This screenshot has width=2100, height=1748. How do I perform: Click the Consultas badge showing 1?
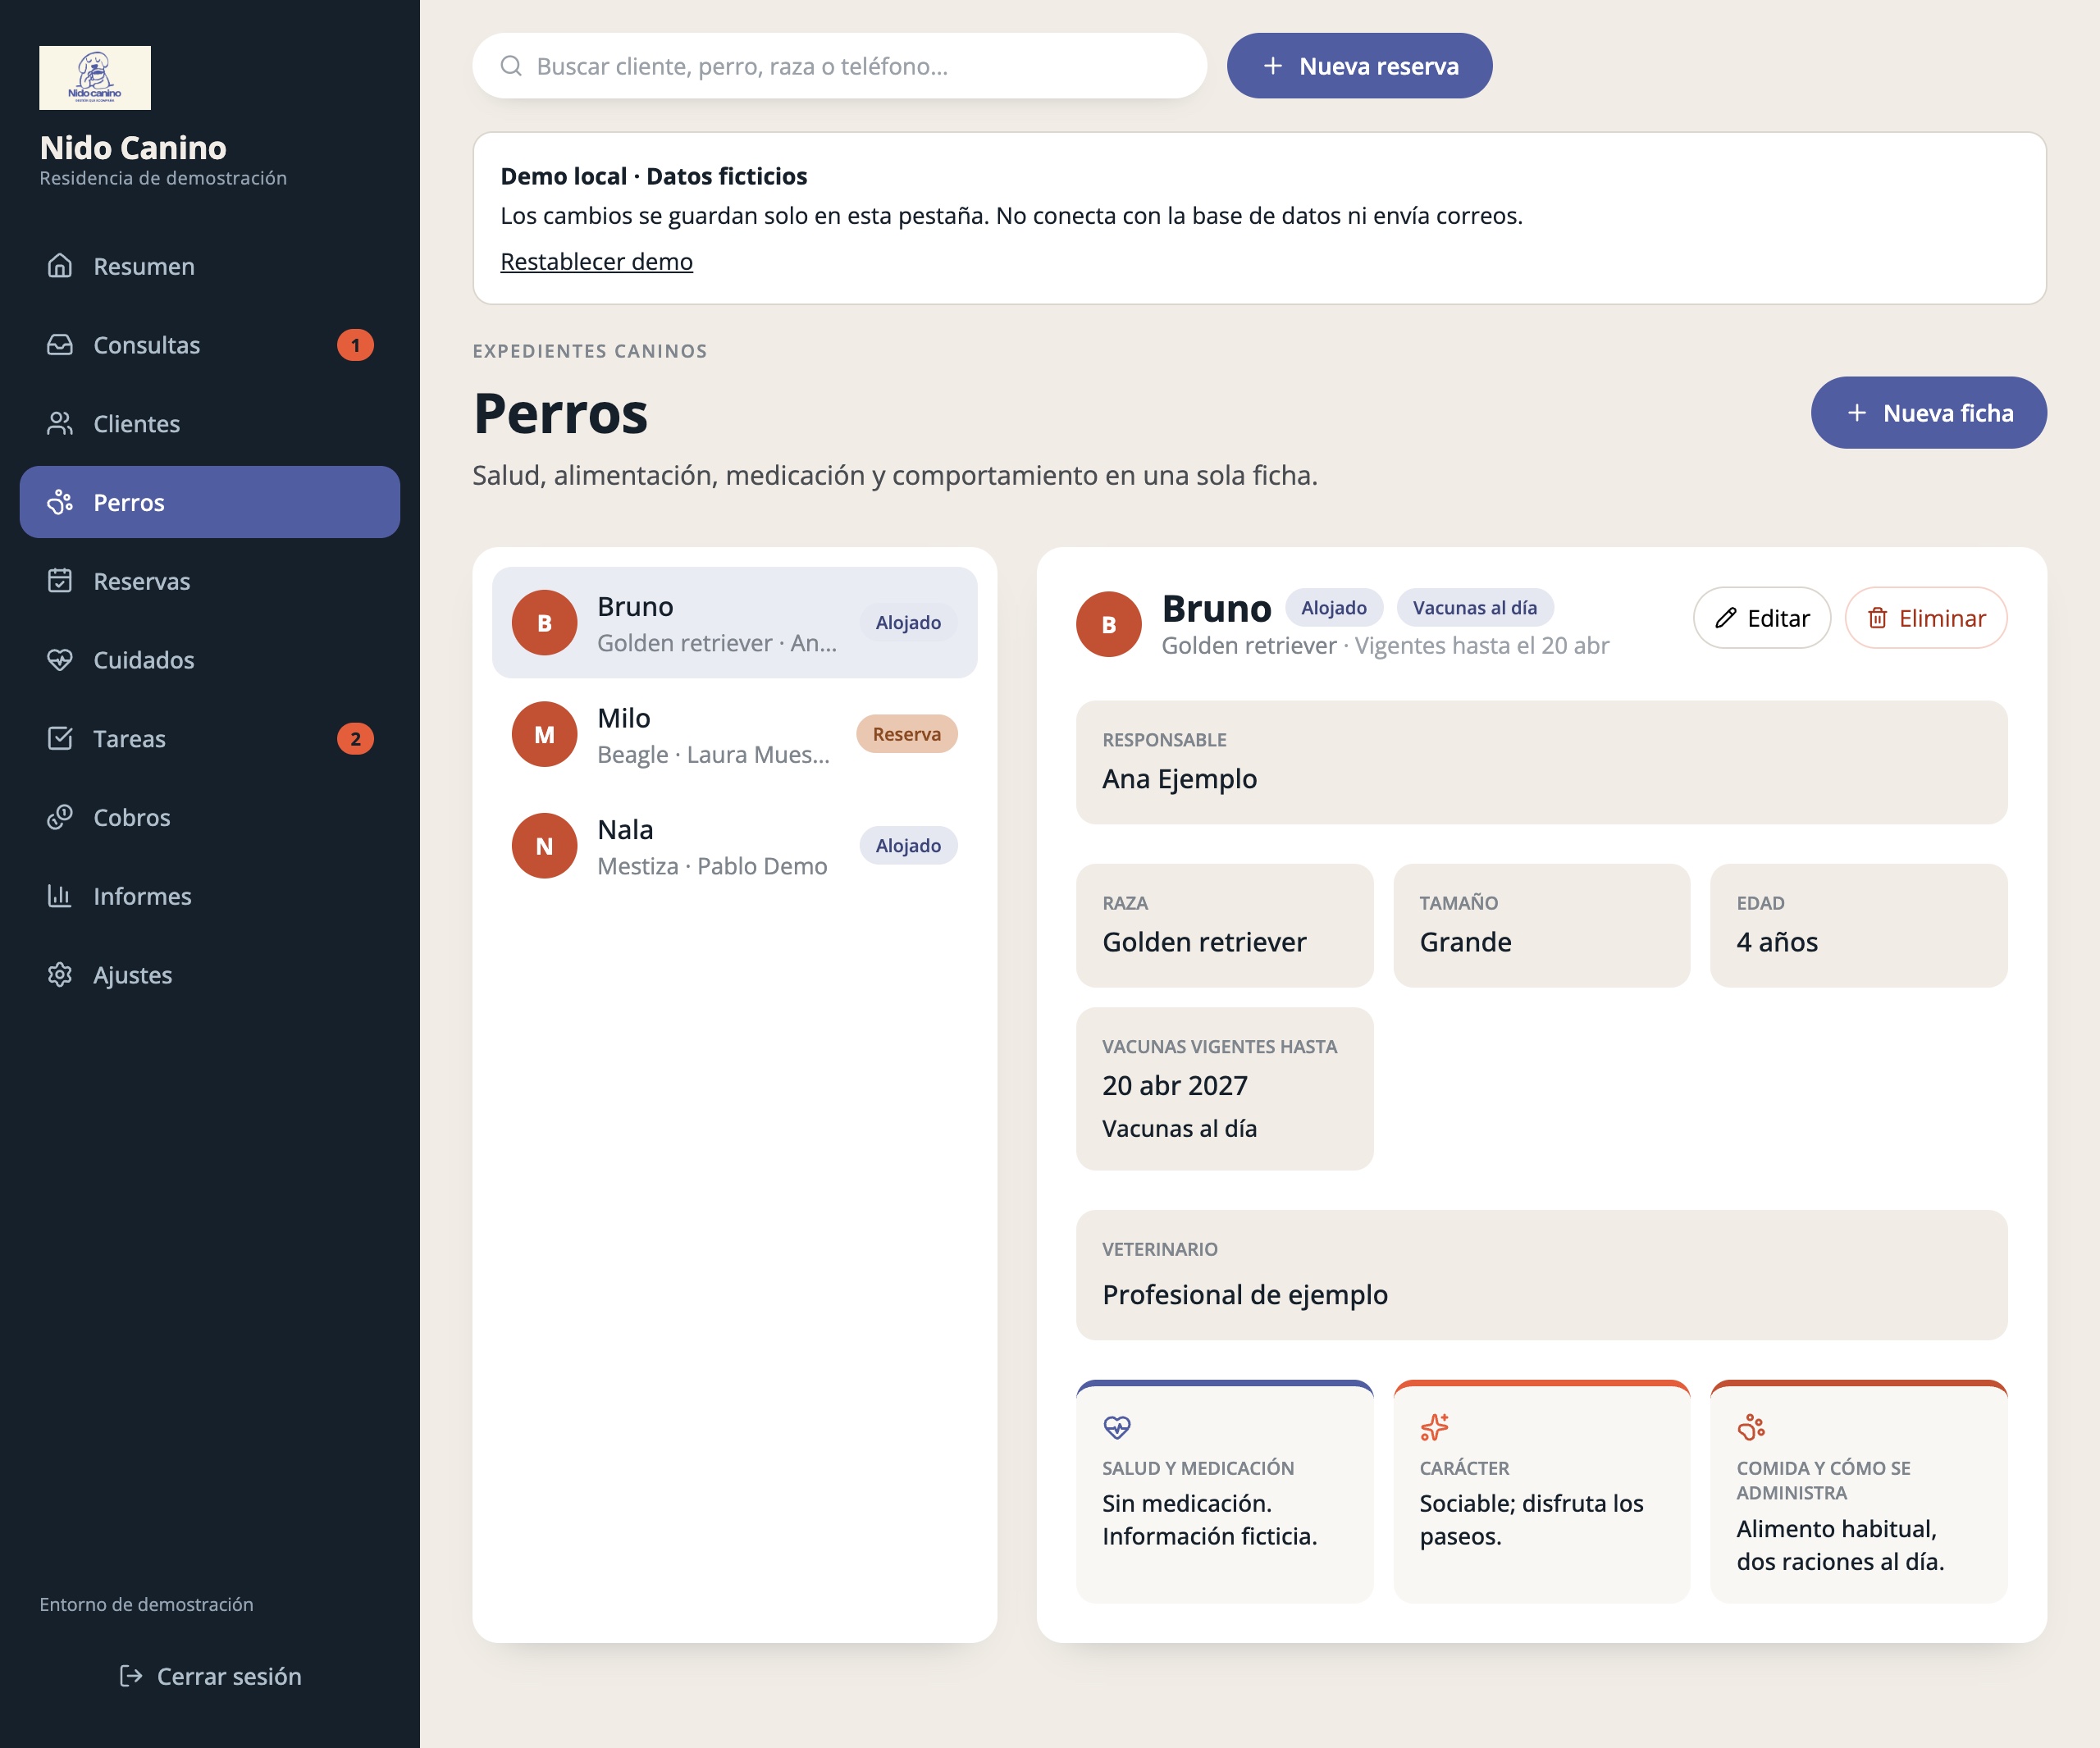point(355,345)
